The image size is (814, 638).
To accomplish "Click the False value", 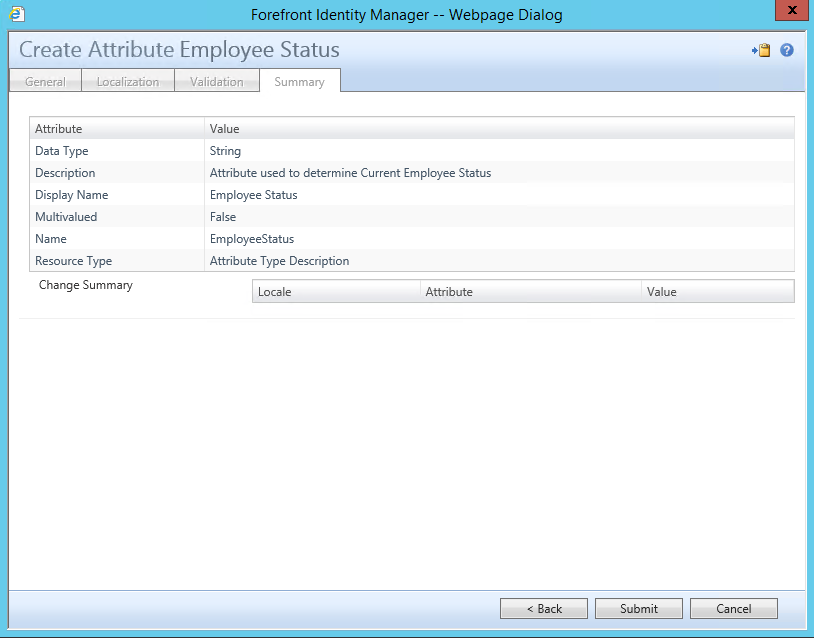I will tap(223, 217).
